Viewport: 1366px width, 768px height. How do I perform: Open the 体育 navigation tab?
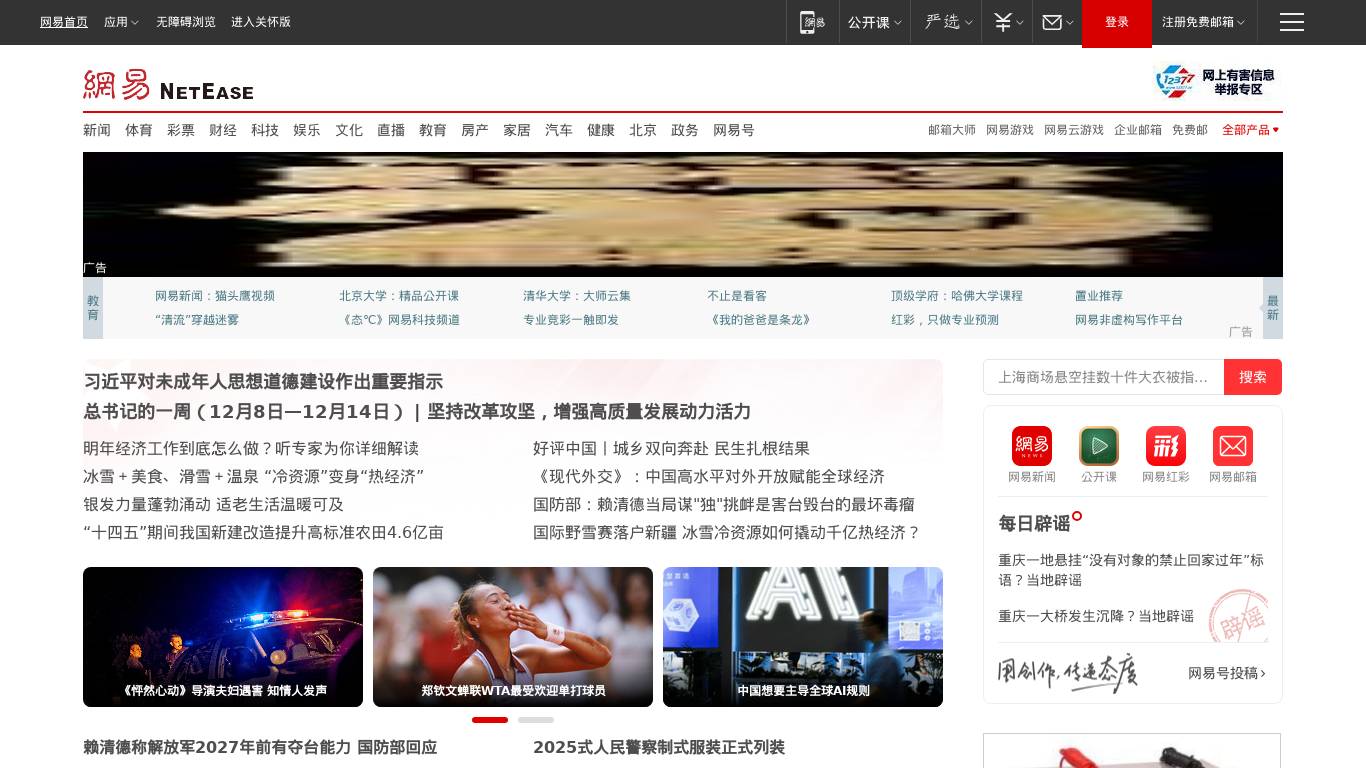(x=139, y=130)
